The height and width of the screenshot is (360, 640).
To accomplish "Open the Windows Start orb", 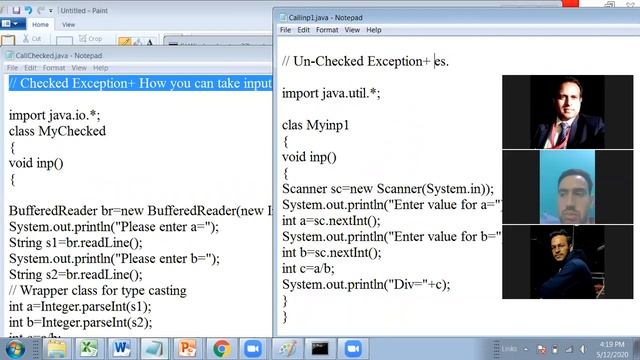I will pos(15,349).
